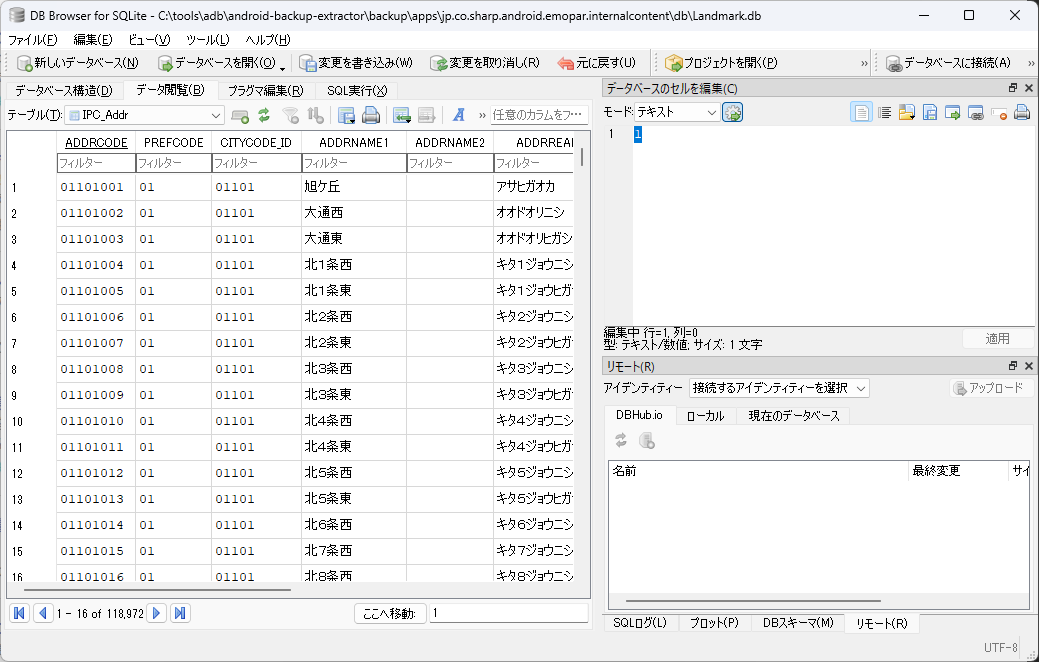
Task: Switch to the Plot (プロット) bottom tab
Action: (714, 623)
